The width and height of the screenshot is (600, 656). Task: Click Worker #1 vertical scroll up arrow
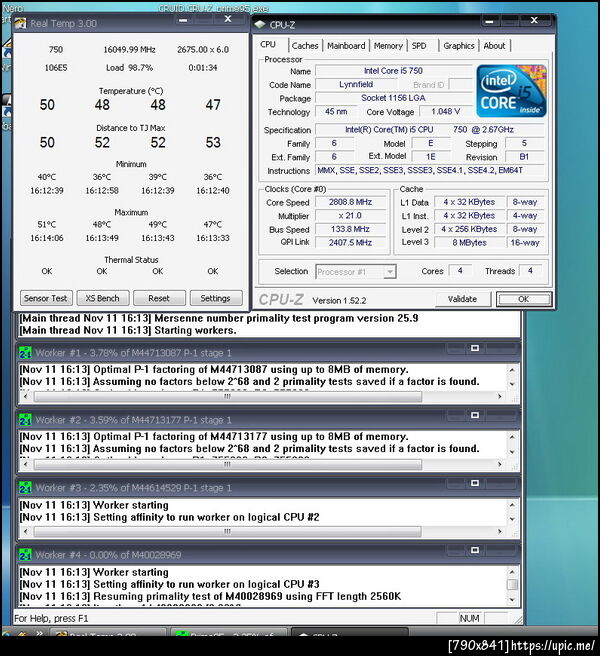click(512, 370)
